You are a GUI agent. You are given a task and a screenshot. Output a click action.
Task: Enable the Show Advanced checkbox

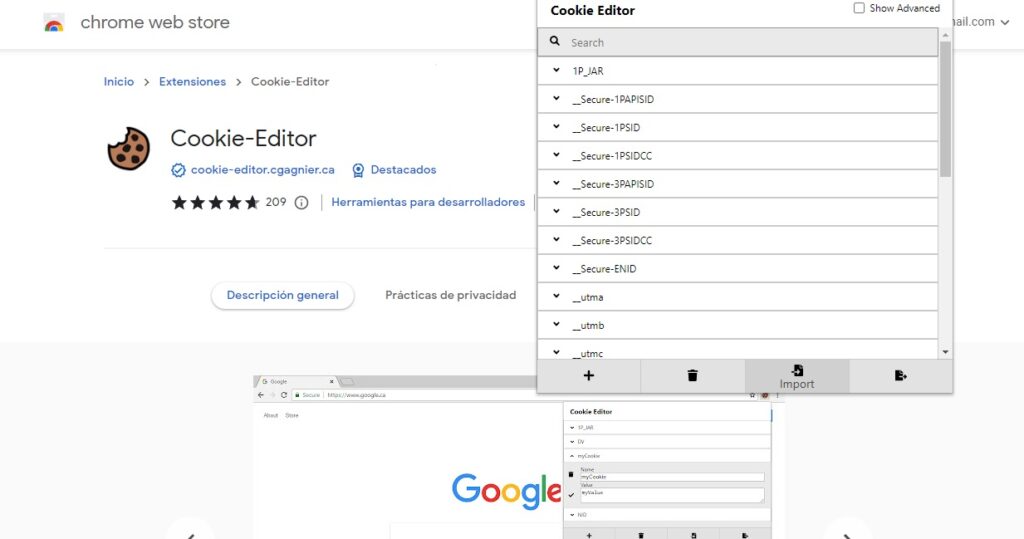[x=859, y=8]
